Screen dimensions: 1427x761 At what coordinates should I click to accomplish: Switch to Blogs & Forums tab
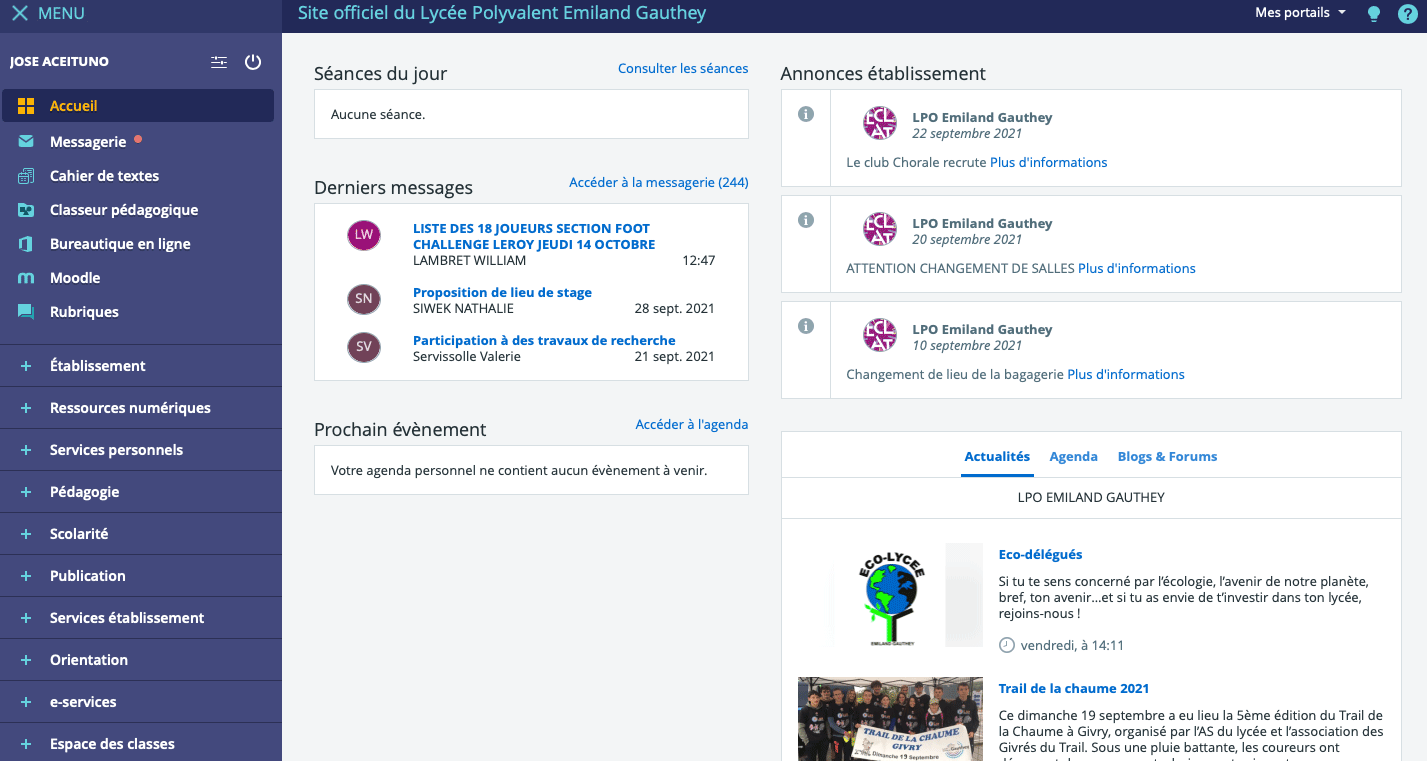click(x=1167, y=456)
